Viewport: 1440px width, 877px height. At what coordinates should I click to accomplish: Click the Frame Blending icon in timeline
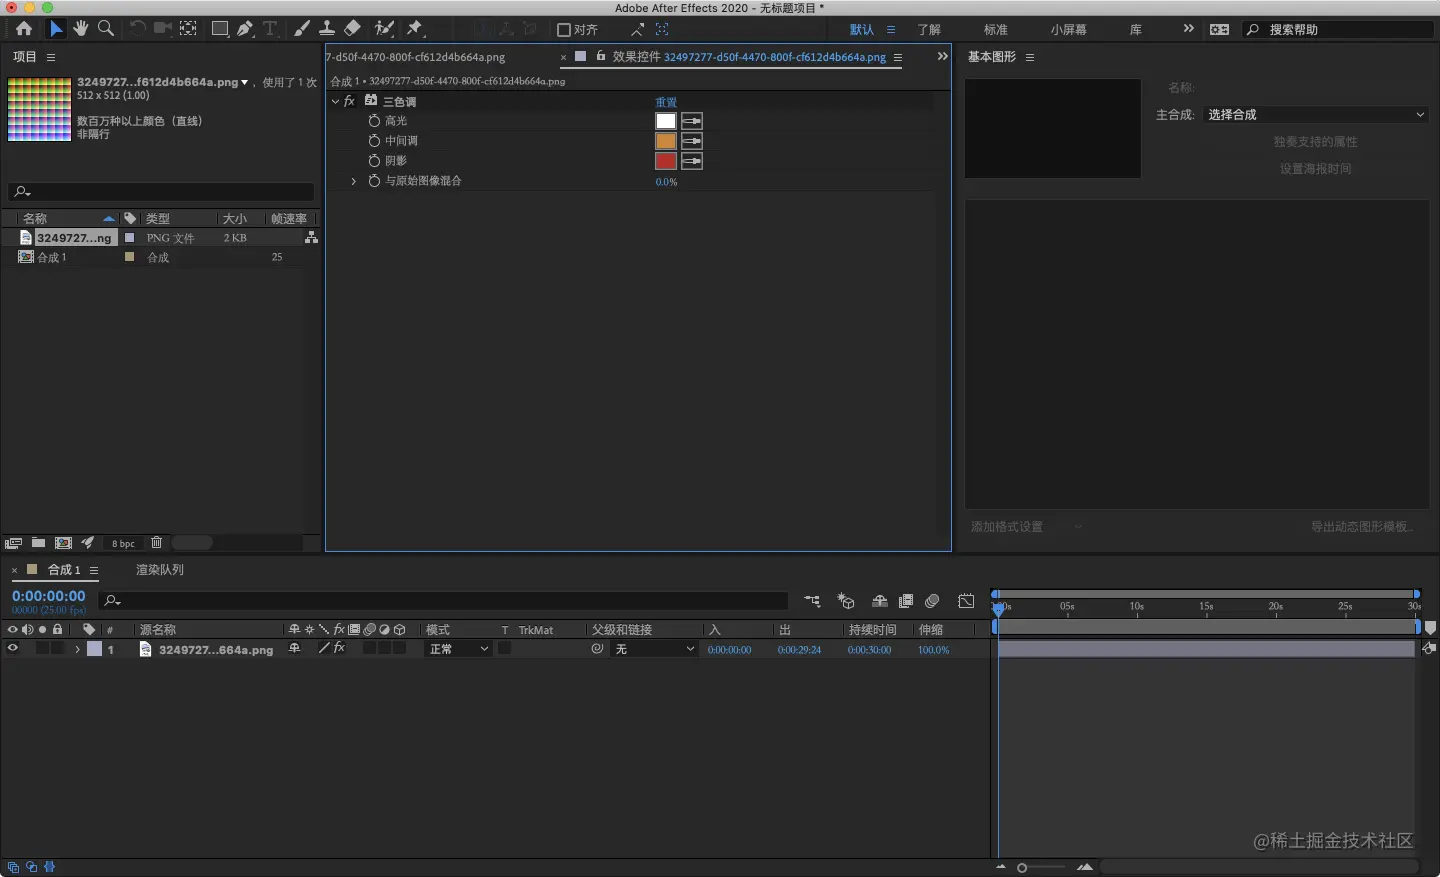coord(906,601)
